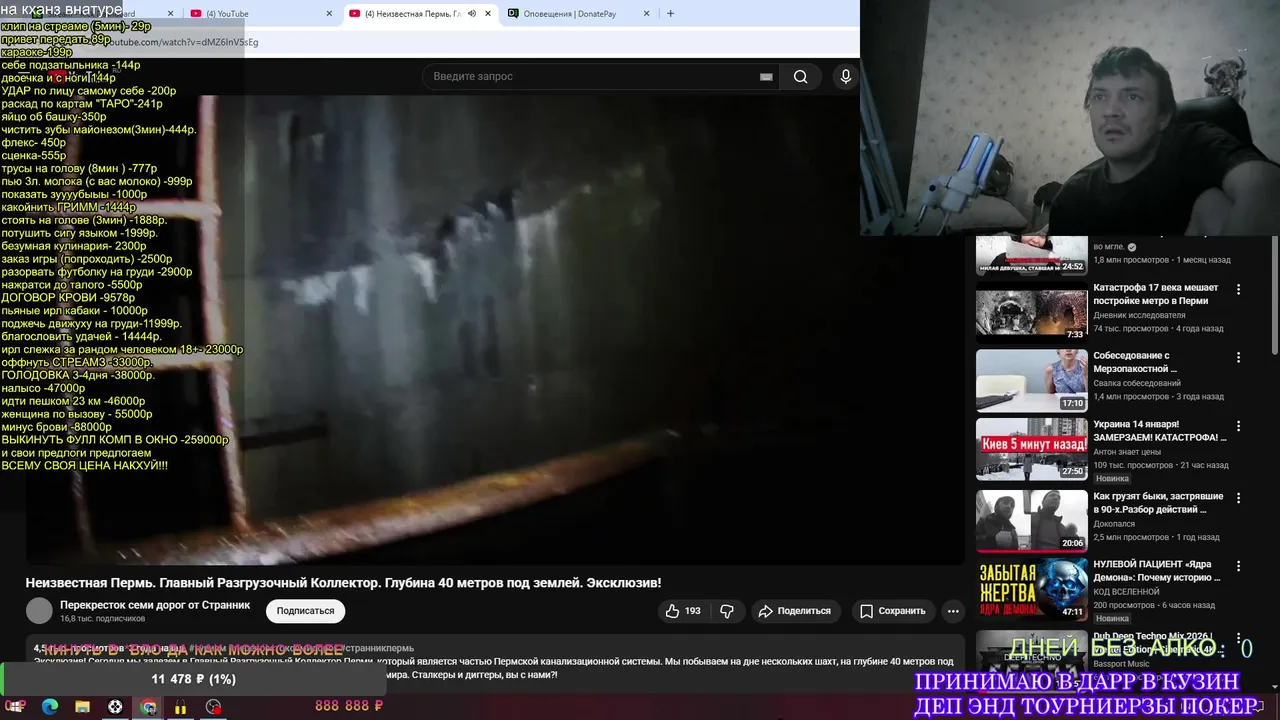Click the video title Неизвестная Пермь heading

coord(343,583)
